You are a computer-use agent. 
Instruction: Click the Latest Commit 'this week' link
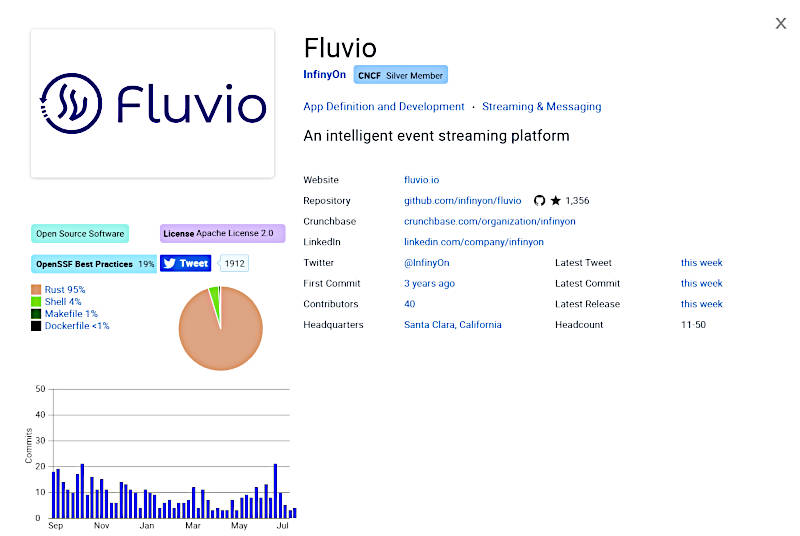click(x=702, y=284)
